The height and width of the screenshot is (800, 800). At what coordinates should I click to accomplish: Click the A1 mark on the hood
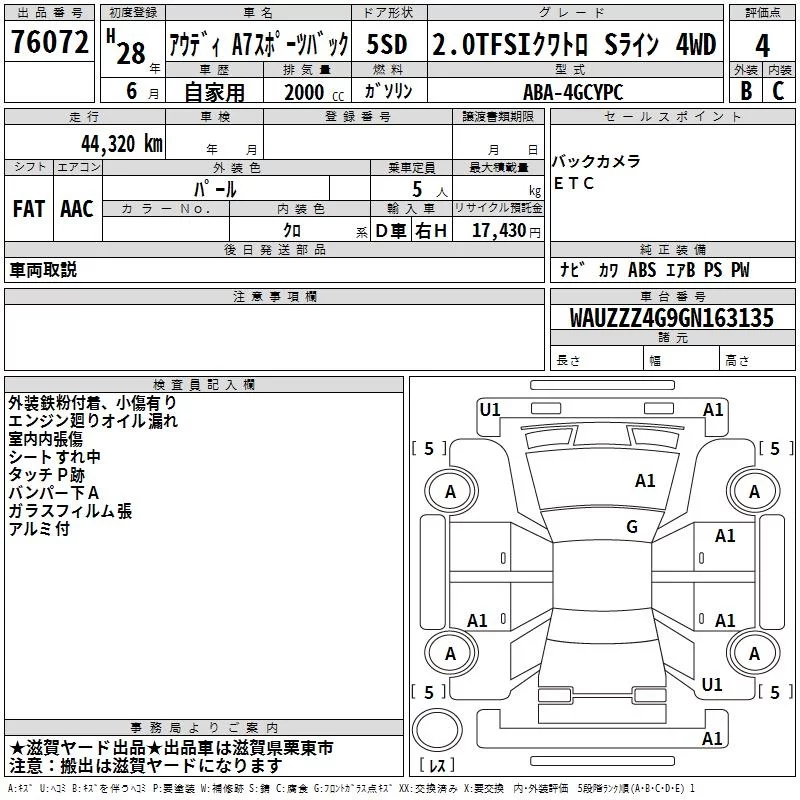click(645, 481)
